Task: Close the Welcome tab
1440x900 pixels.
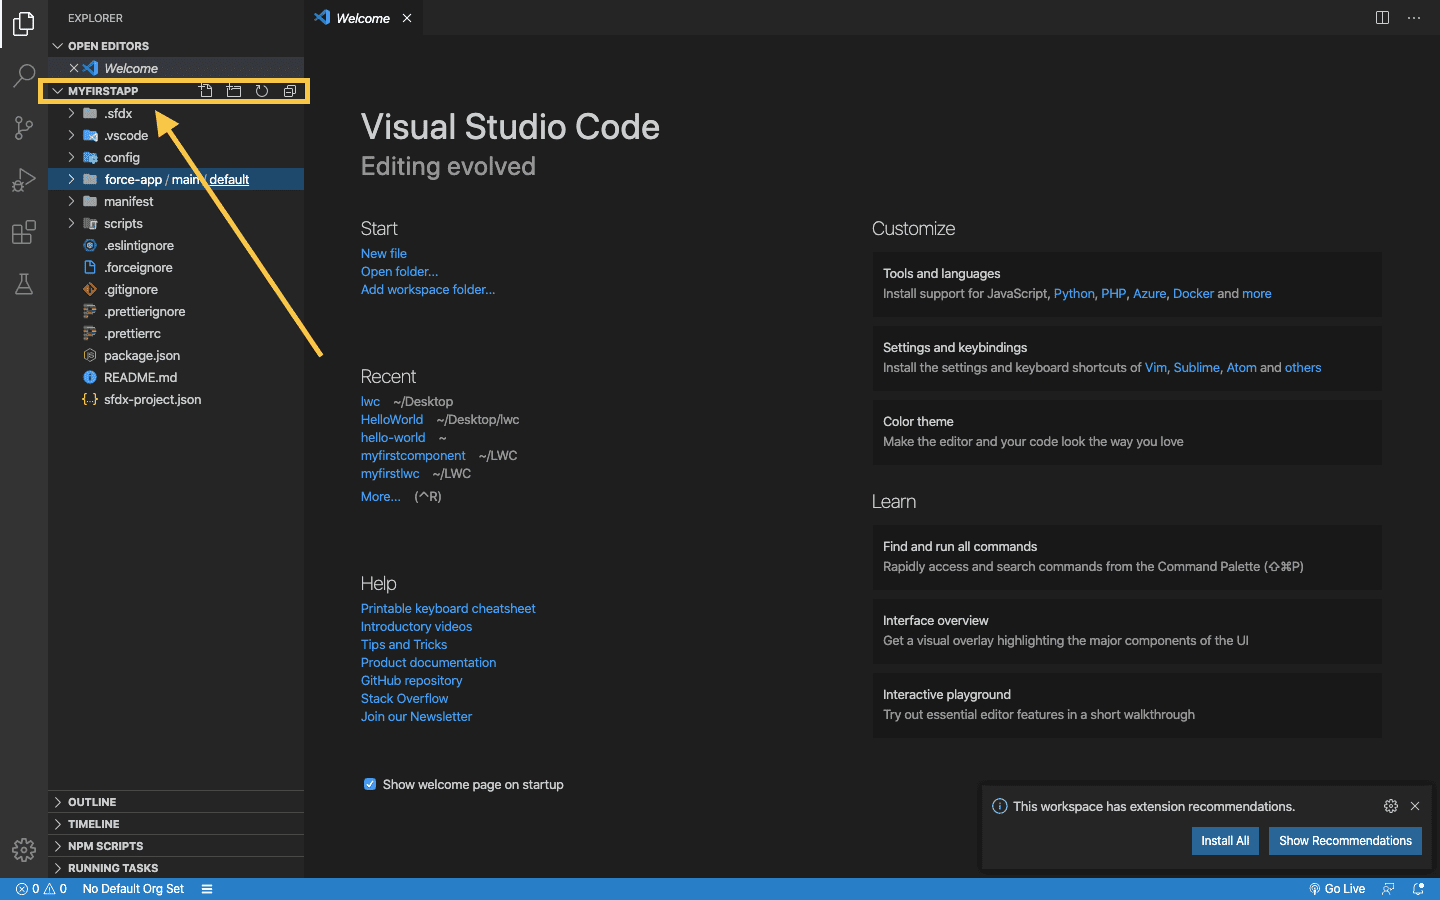Action: (x=407, y=18)
